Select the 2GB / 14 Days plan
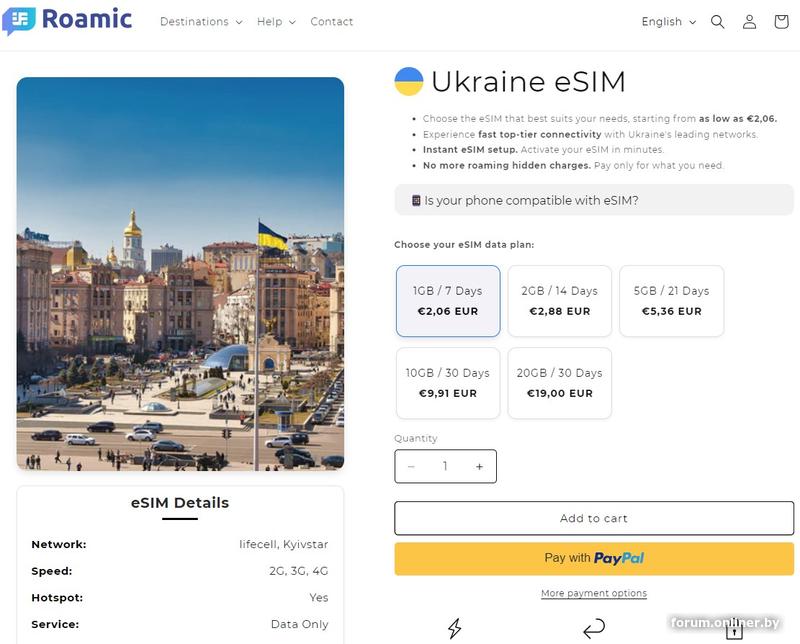The image size is (800, 644). click(559, 300)
